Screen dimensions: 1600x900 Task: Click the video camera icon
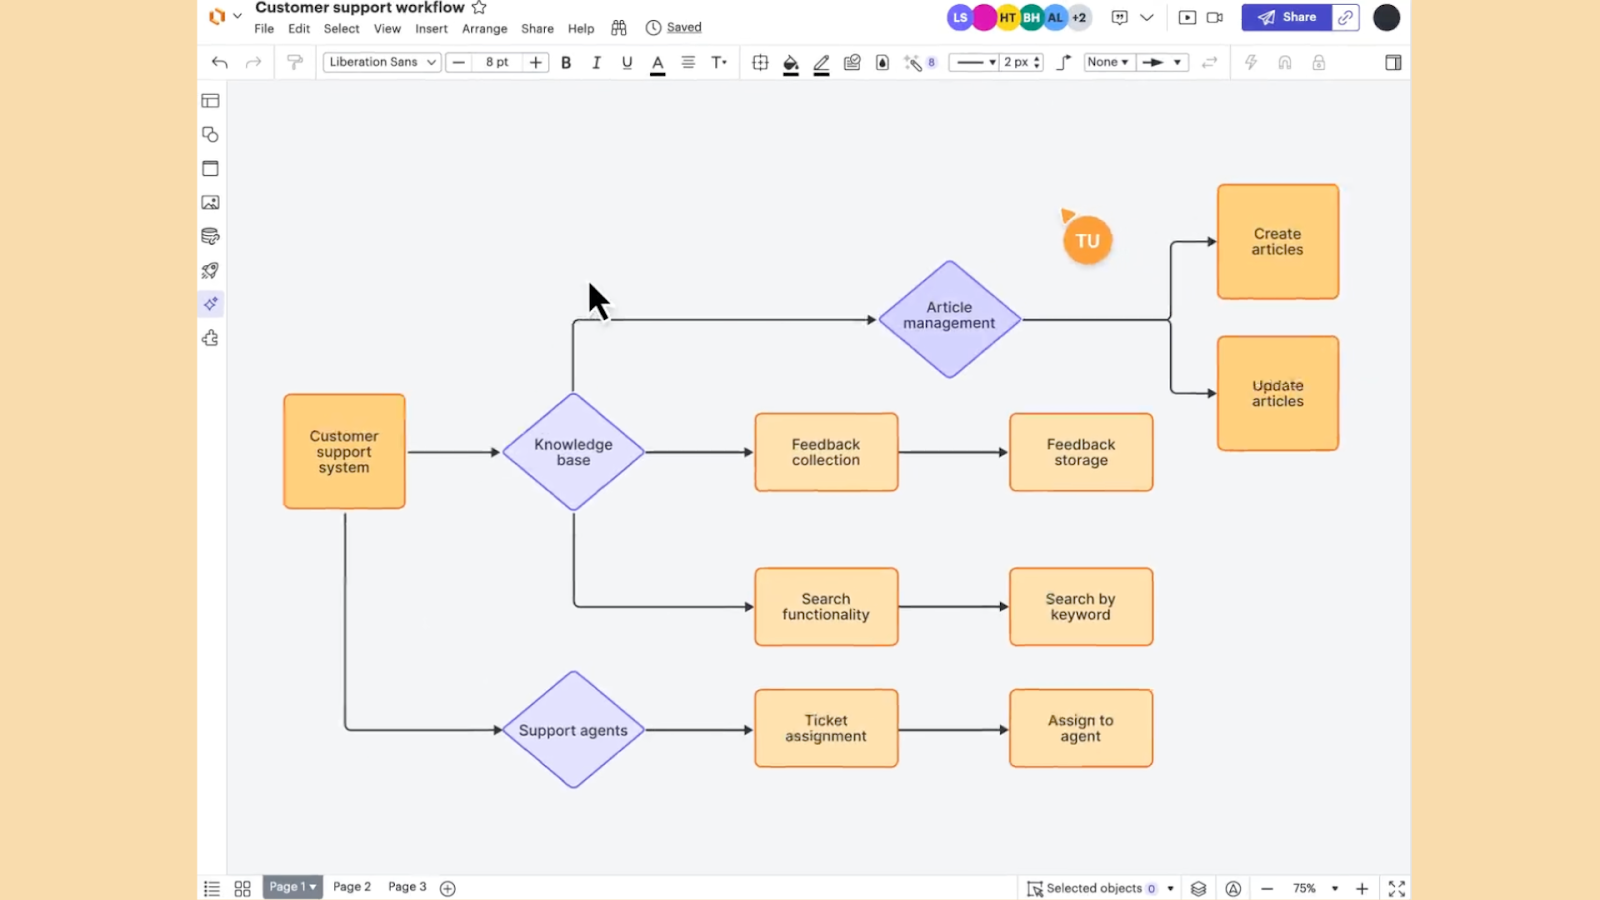[1215, 17]
